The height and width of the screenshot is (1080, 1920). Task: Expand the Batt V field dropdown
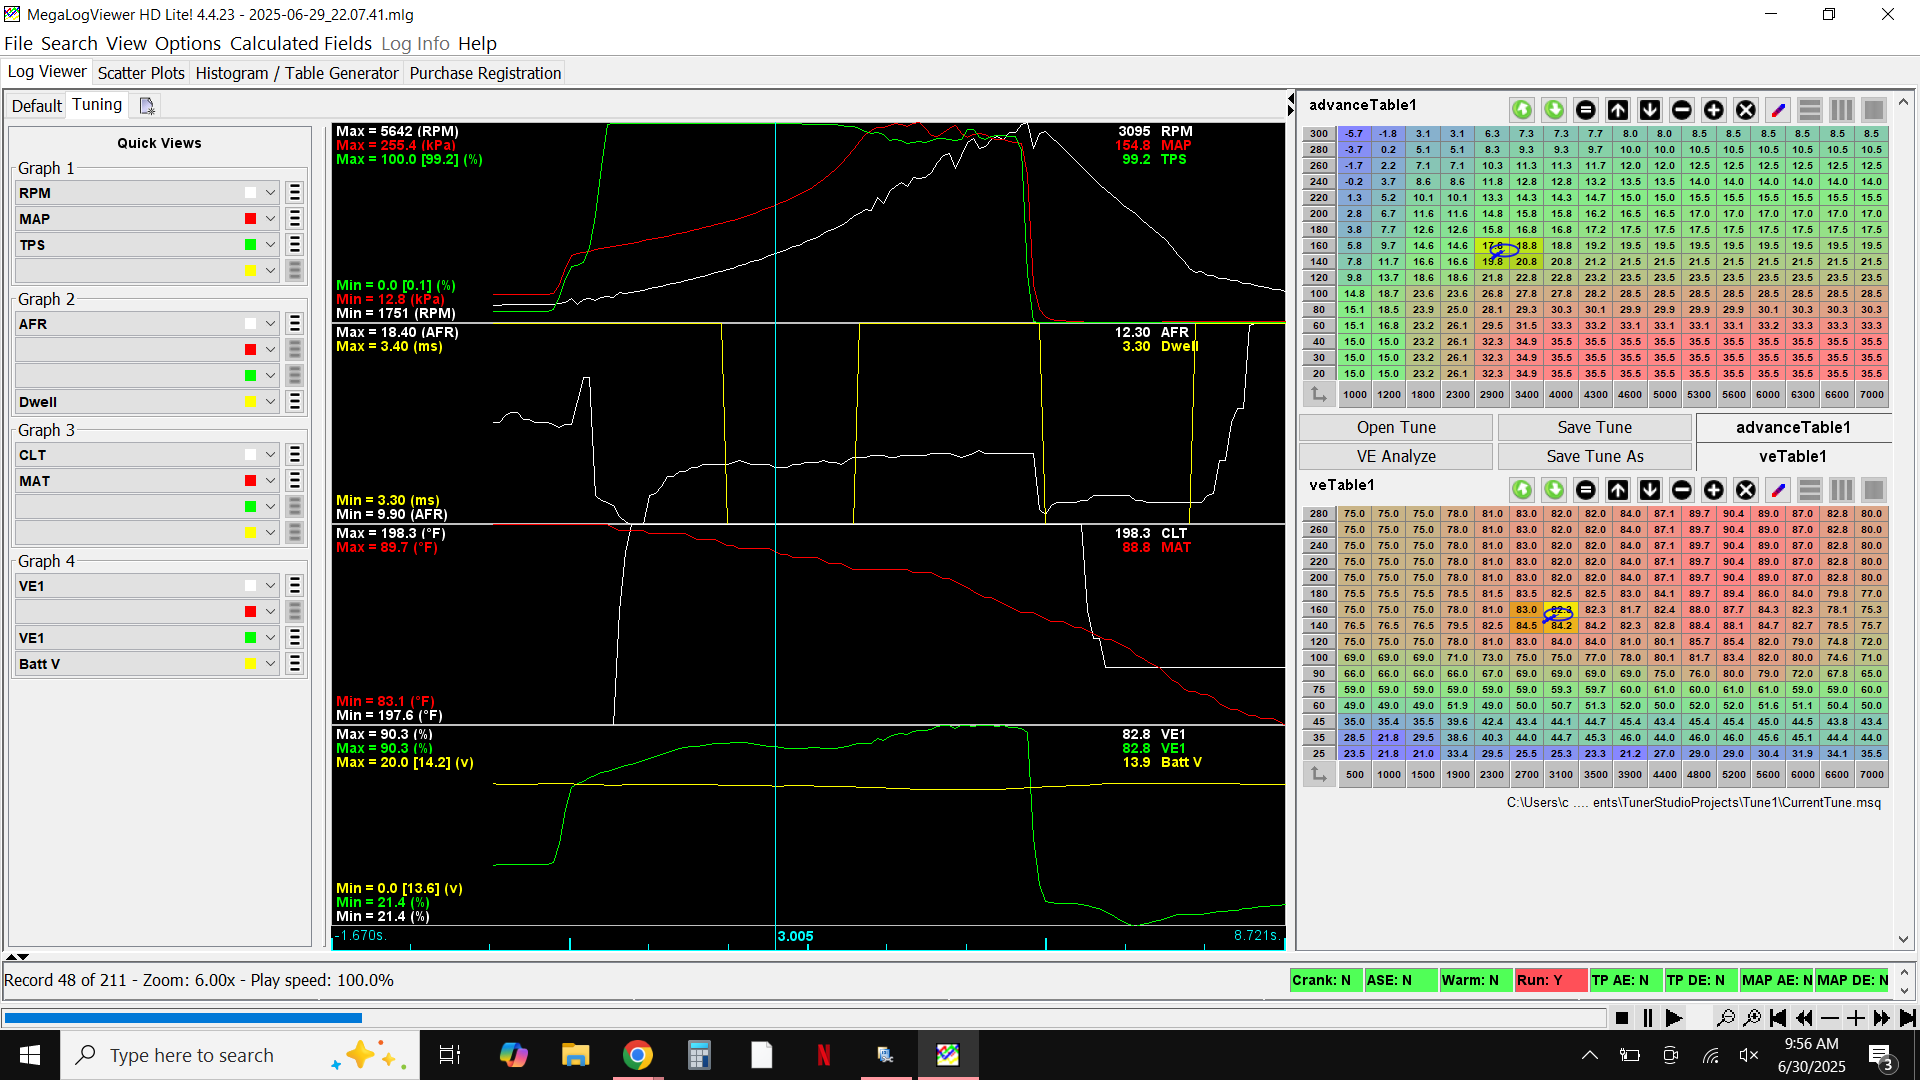tap(270, 664)
